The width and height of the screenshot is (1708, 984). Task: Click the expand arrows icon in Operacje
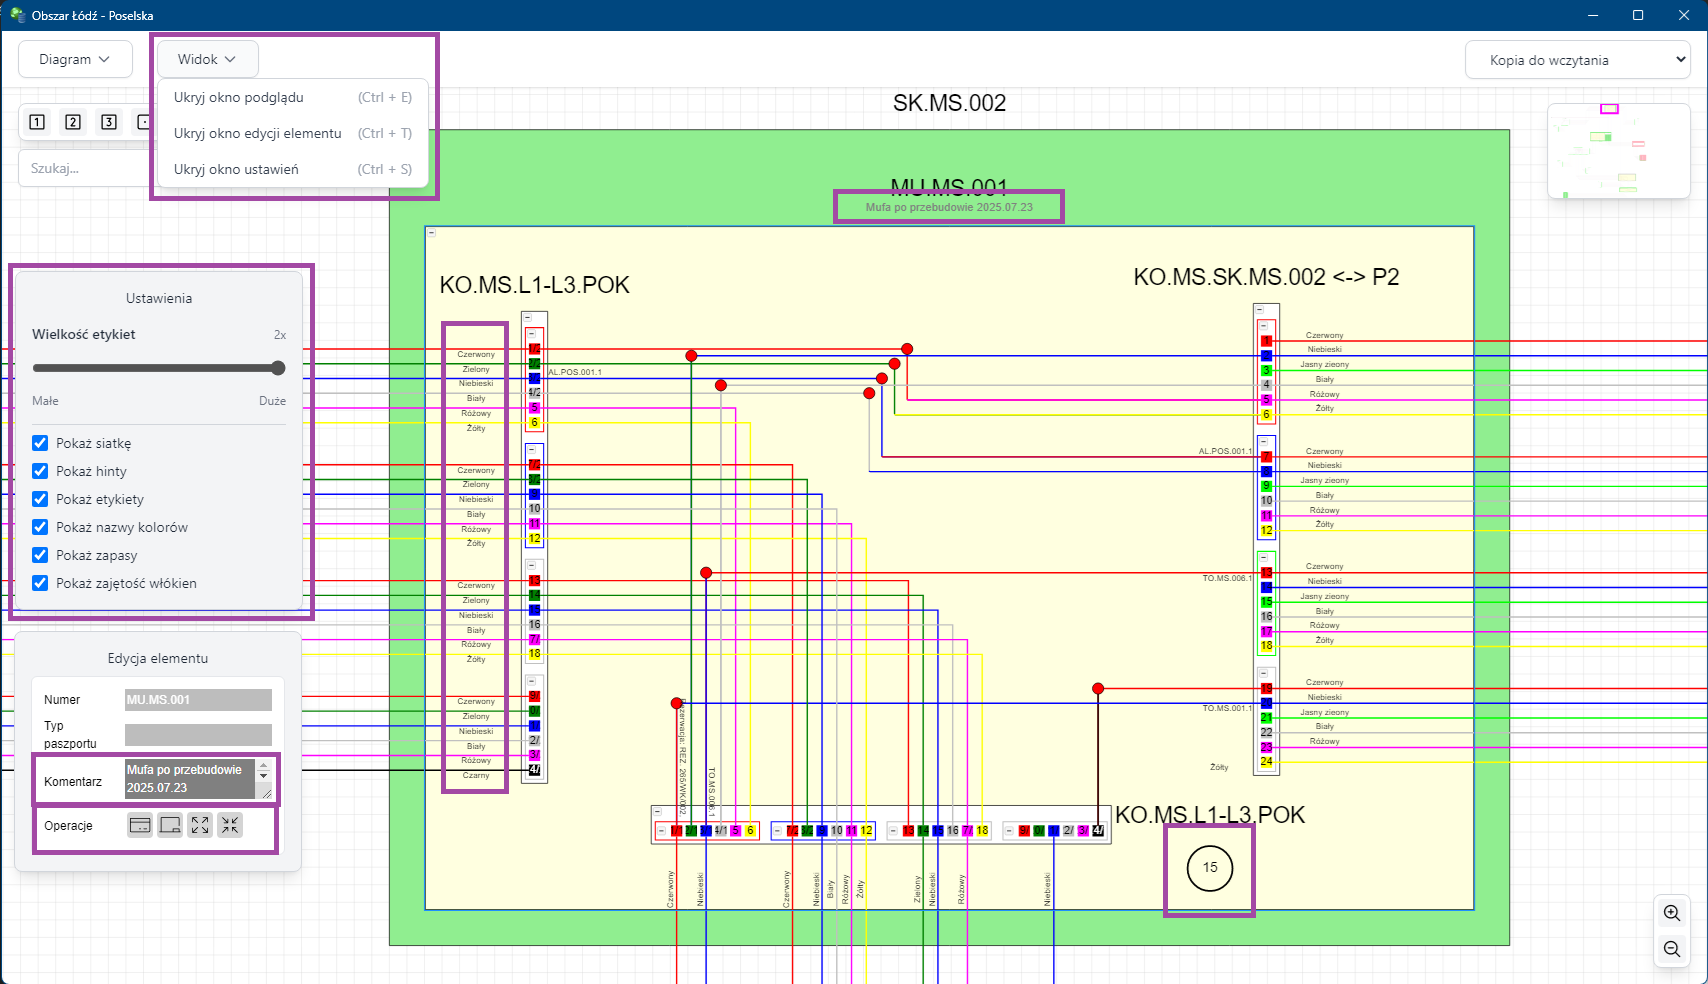[200, 825]
